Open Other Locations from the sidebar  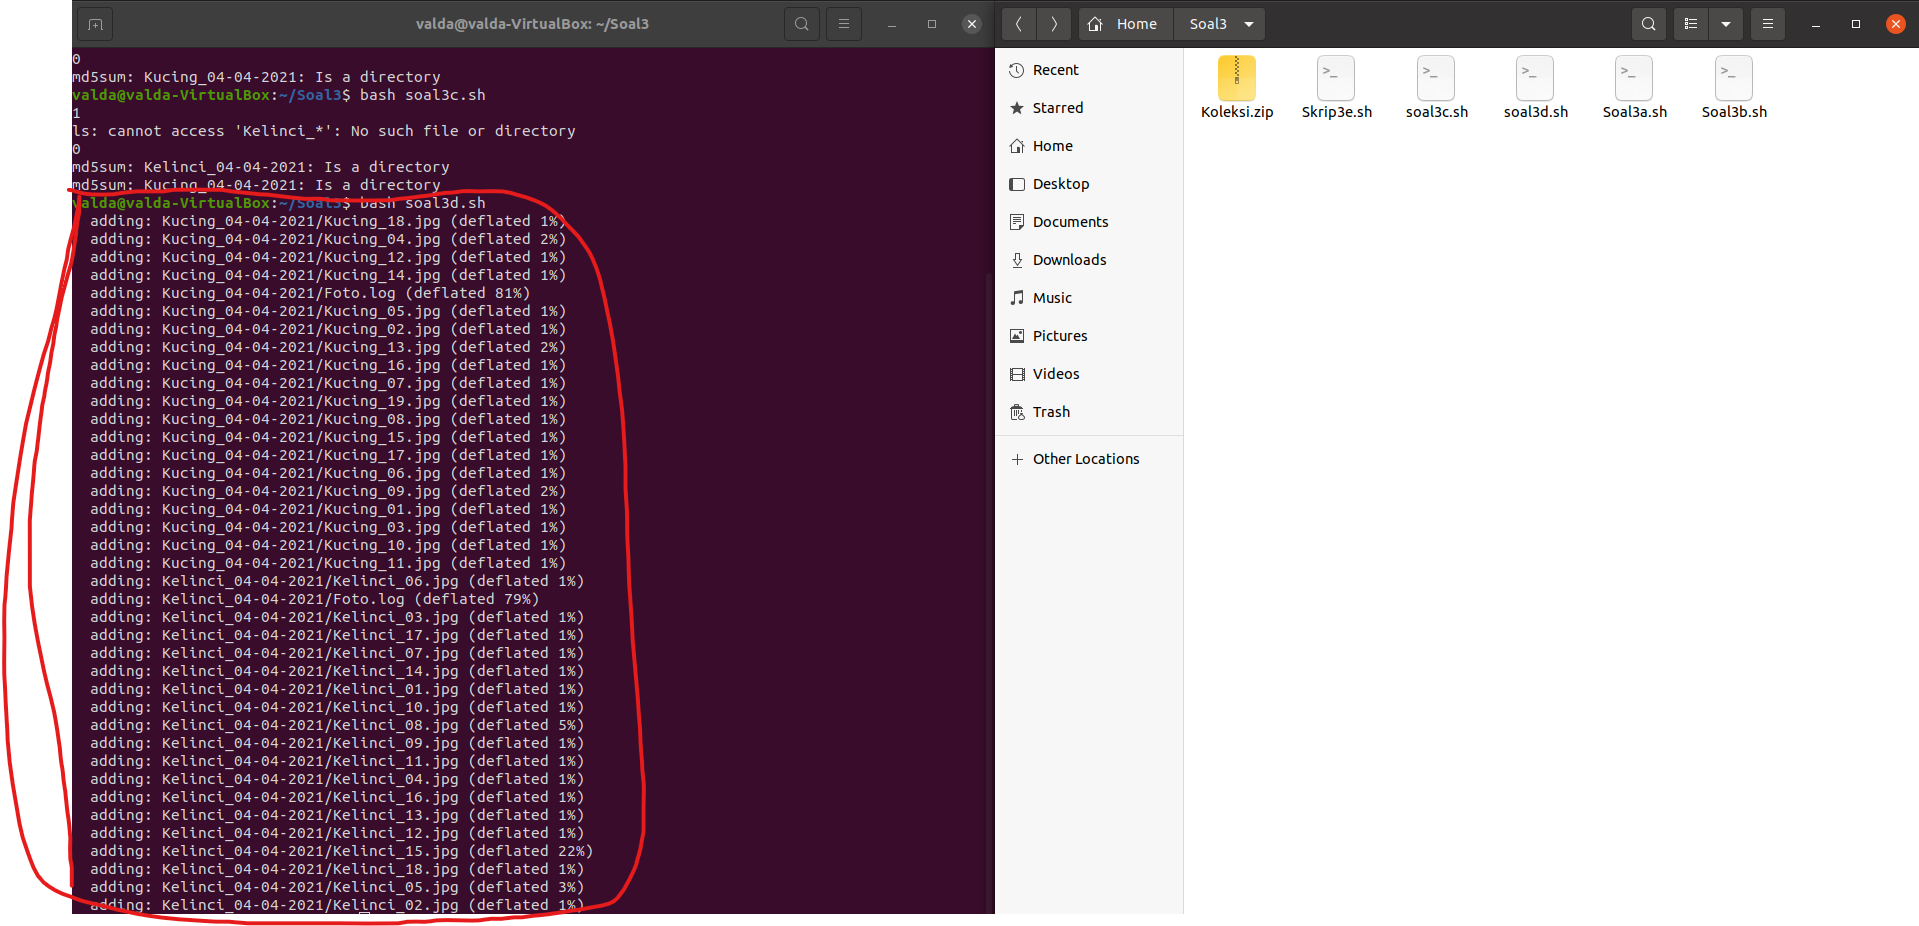(x=1085, y=458)
